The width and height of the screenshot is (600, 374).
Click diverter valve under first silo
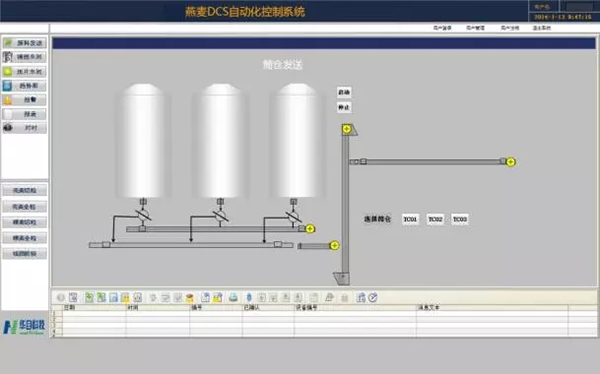tap(143, 215)
